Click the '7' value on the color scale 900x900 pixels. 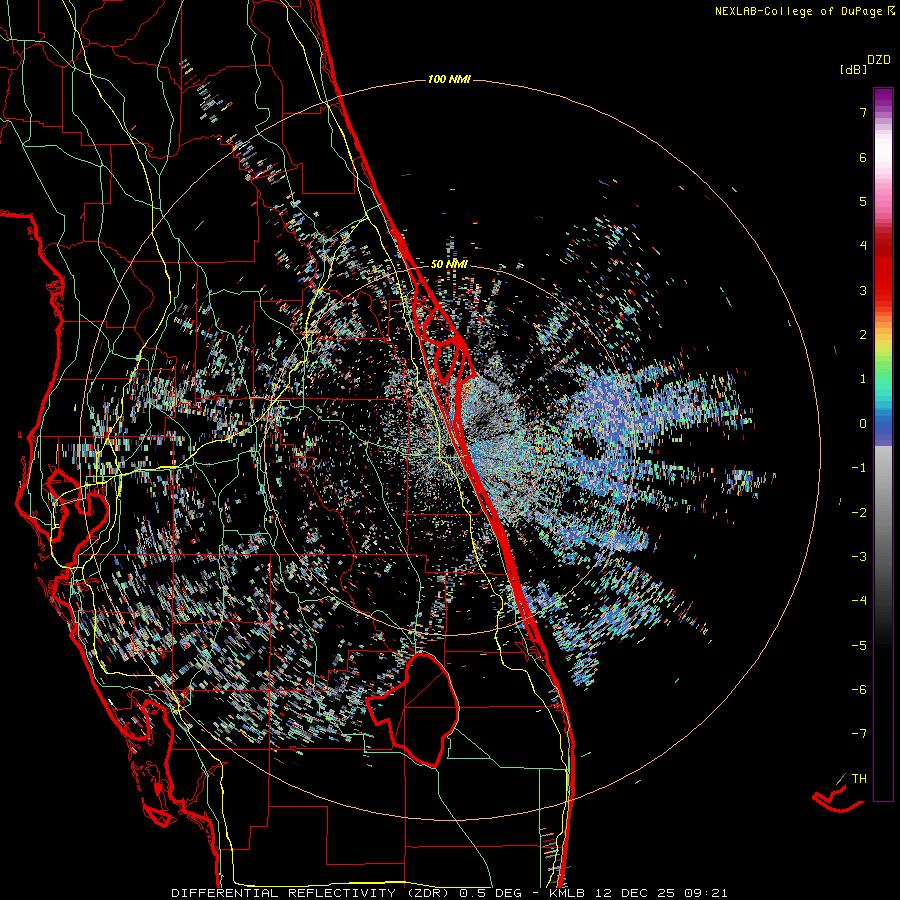(863, 112)
